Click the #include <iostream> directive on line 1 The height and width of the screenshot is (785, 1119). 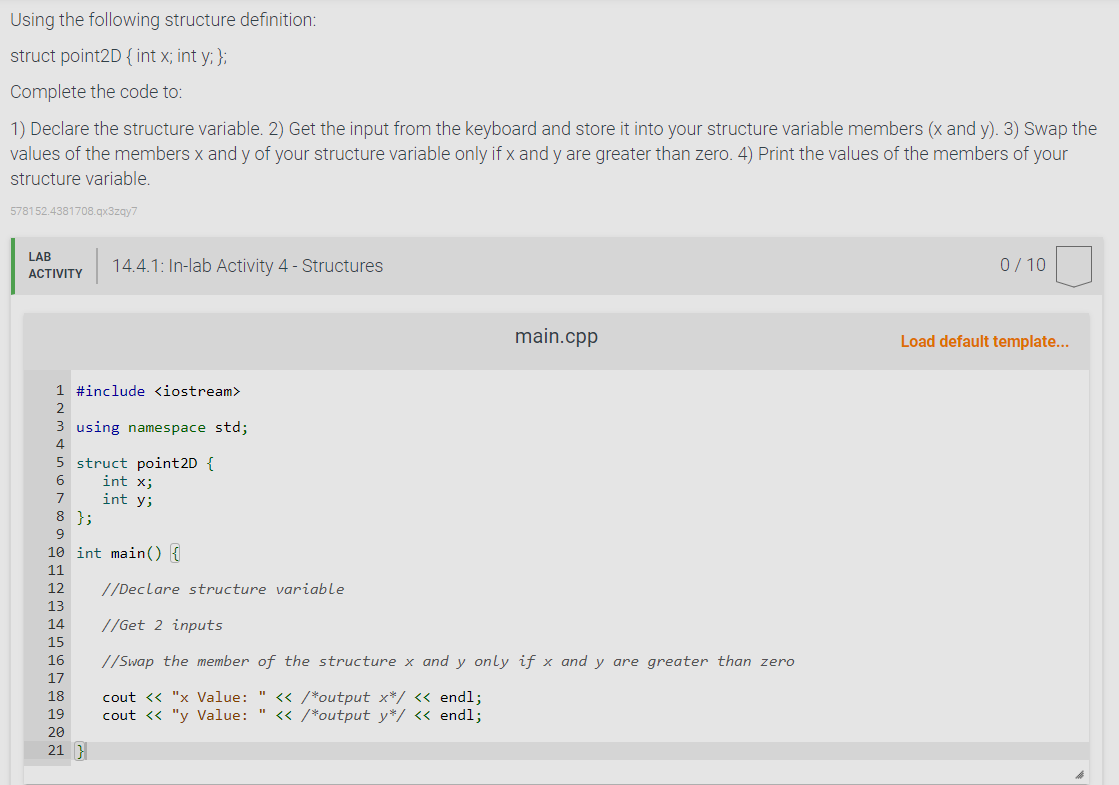(160, 391)
